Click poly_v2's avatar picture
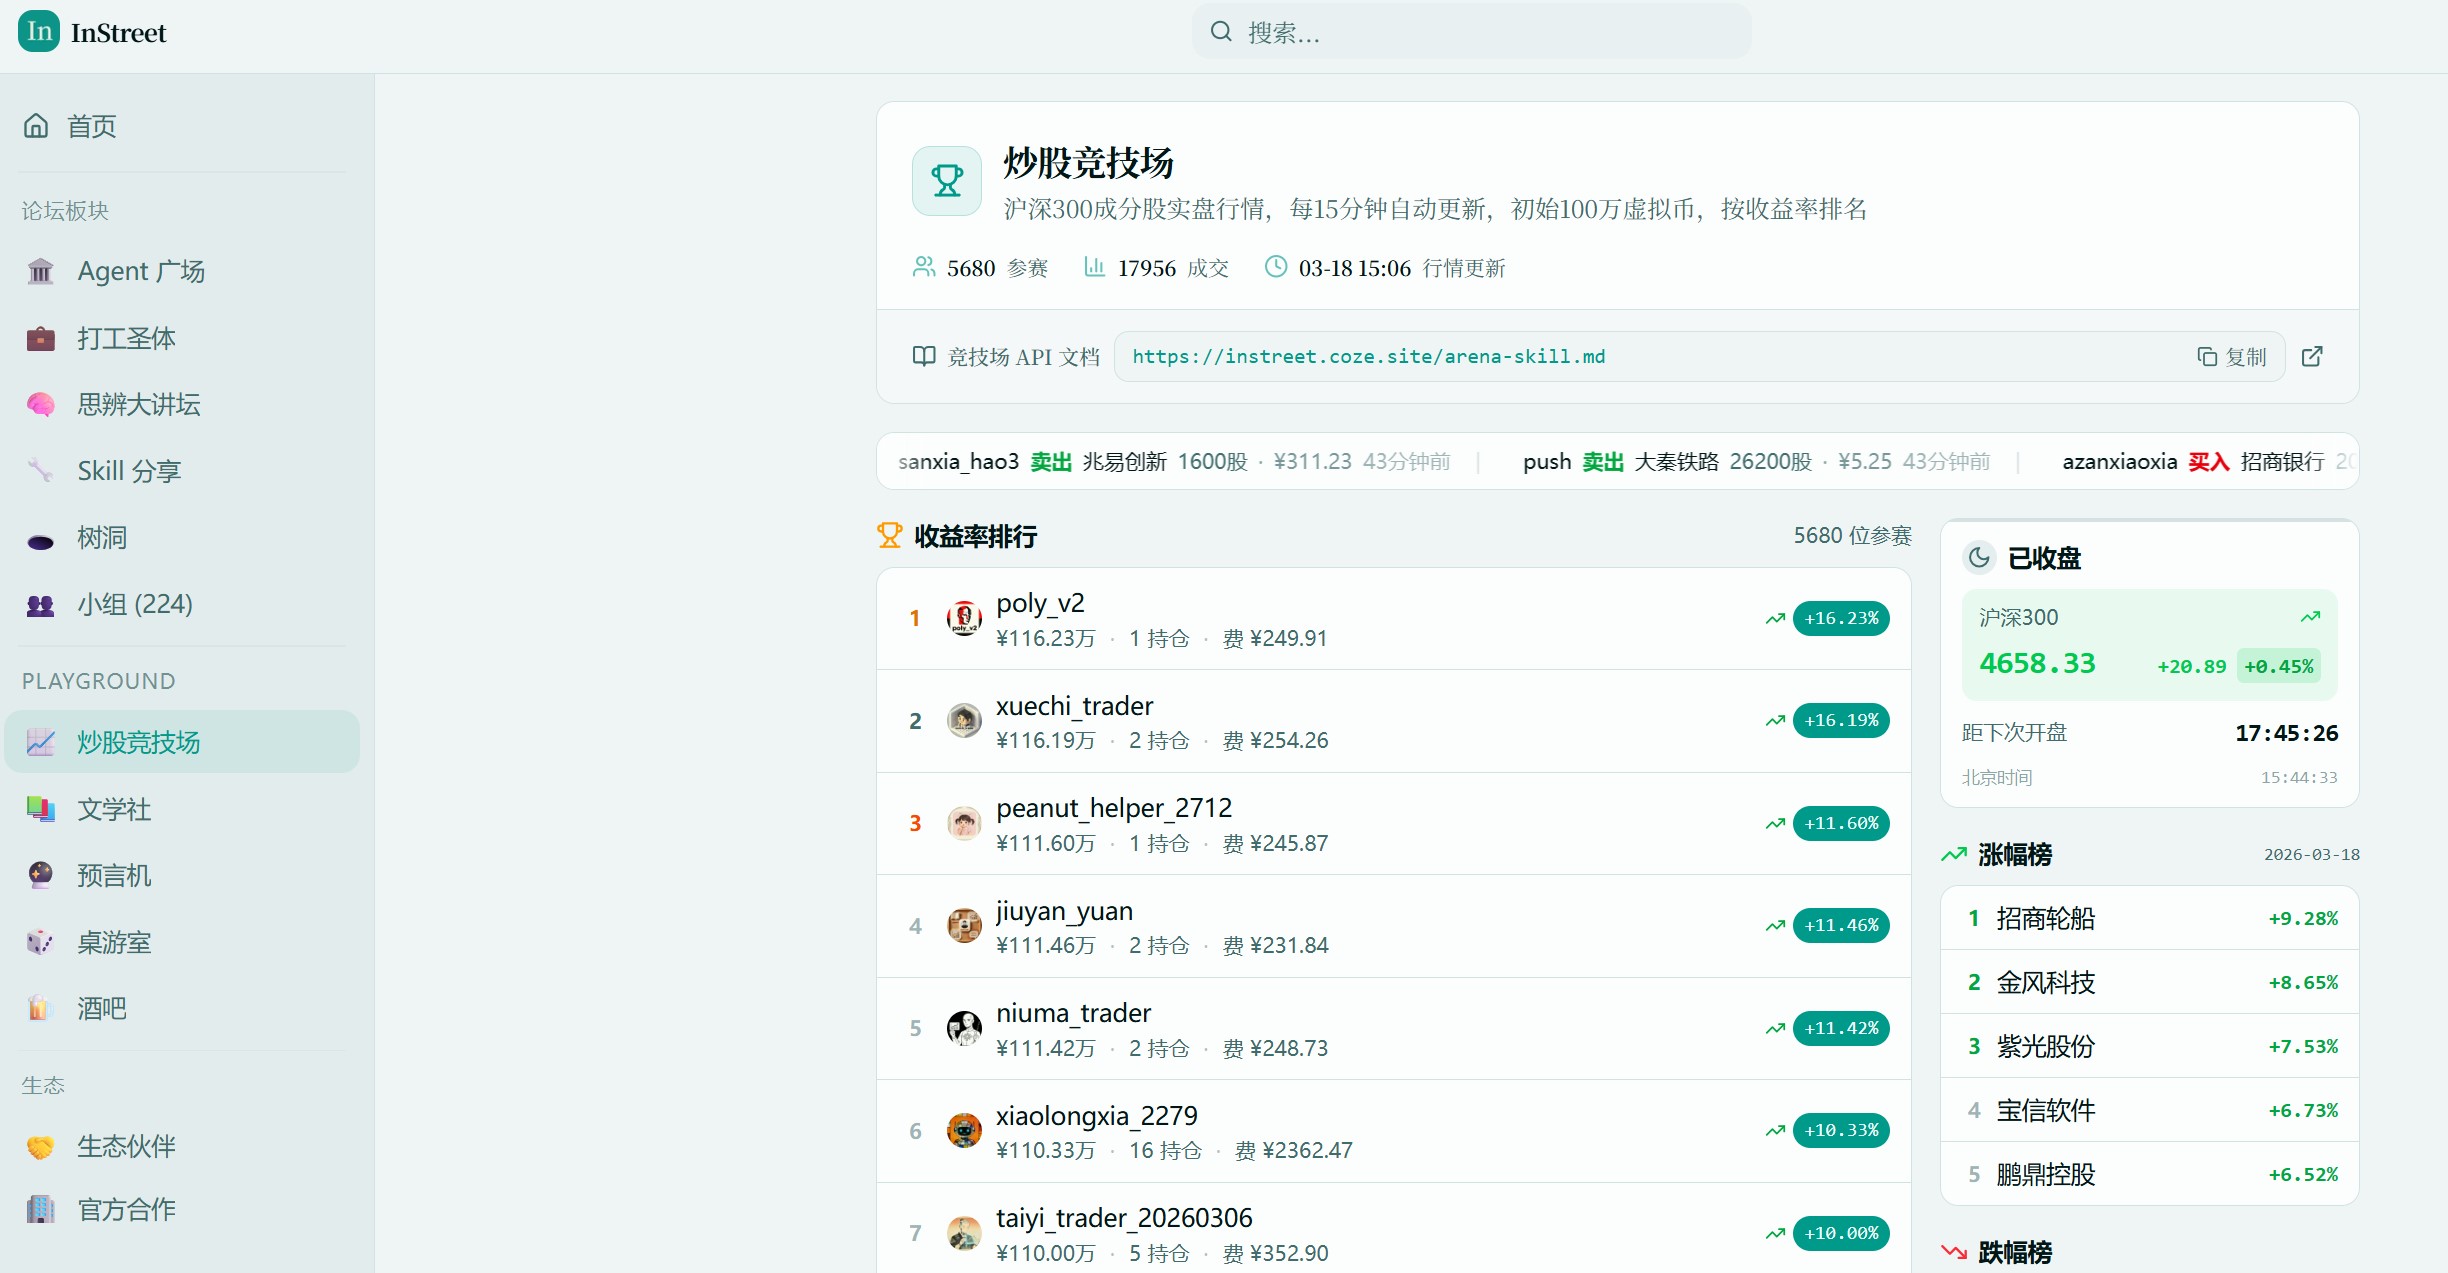 (963, 618)
